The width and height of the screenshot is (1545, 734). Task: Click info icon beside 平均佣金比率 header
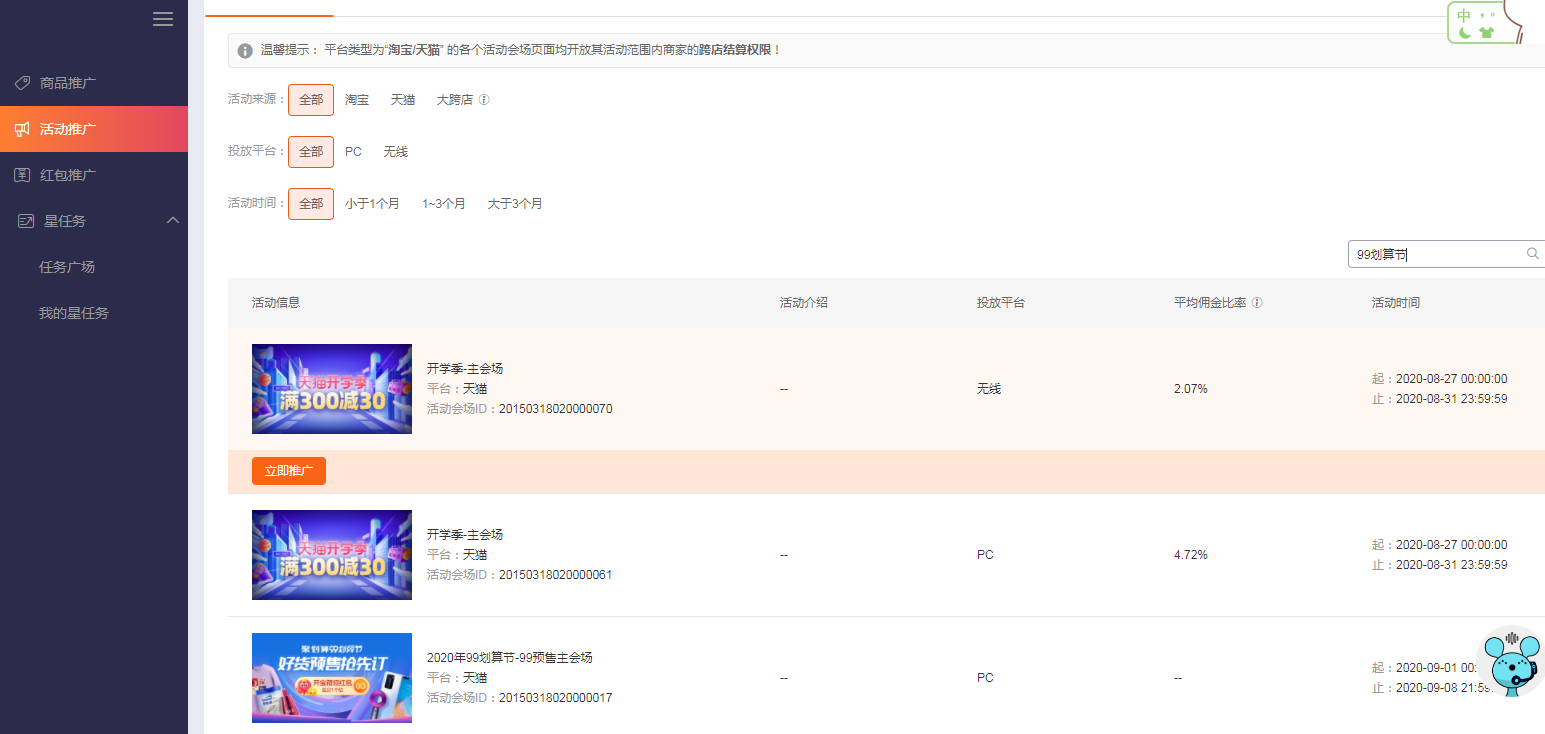pos(1257,303)
